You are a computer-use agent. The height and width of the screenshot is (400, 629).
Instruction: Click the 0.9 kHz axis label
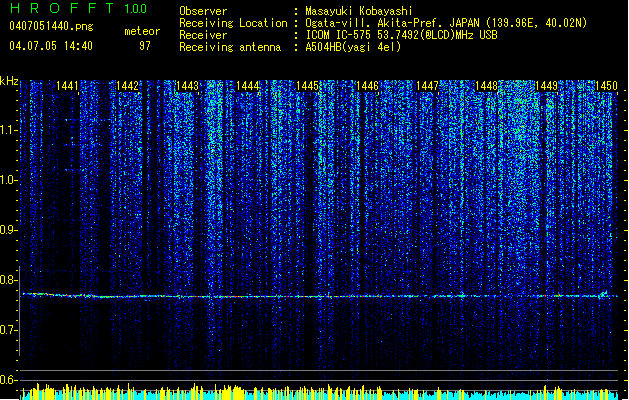click(9, 230)
